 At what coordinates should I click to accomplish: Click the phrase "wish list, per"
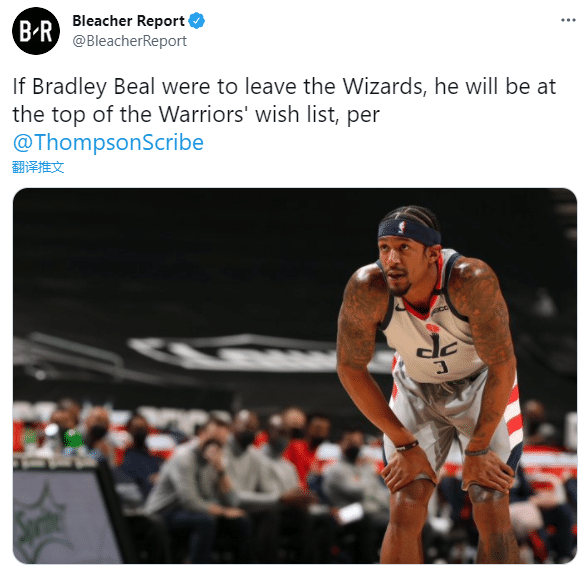(x=317, y=114)
